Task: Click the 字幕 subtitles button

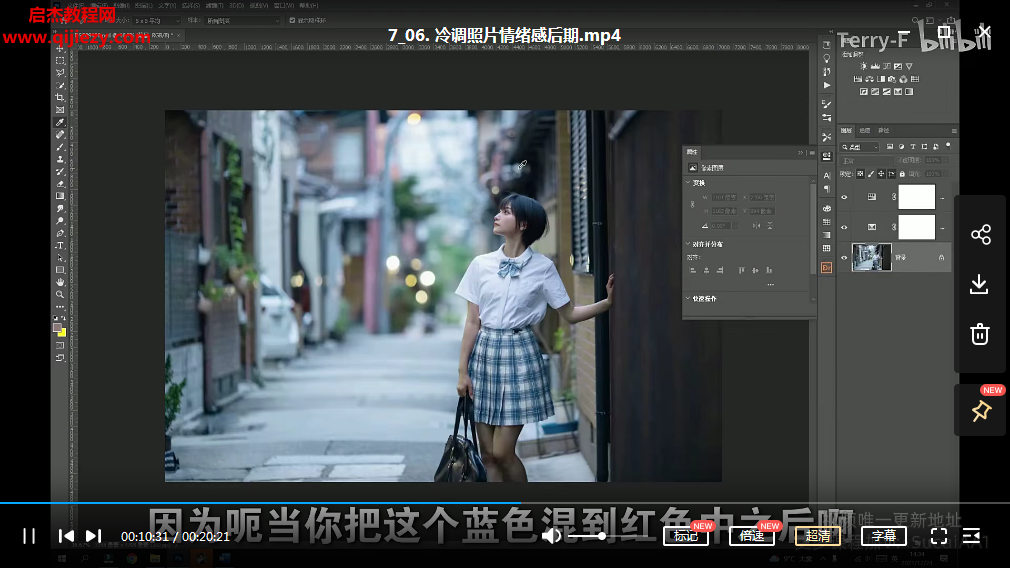Action: point(884,536)
